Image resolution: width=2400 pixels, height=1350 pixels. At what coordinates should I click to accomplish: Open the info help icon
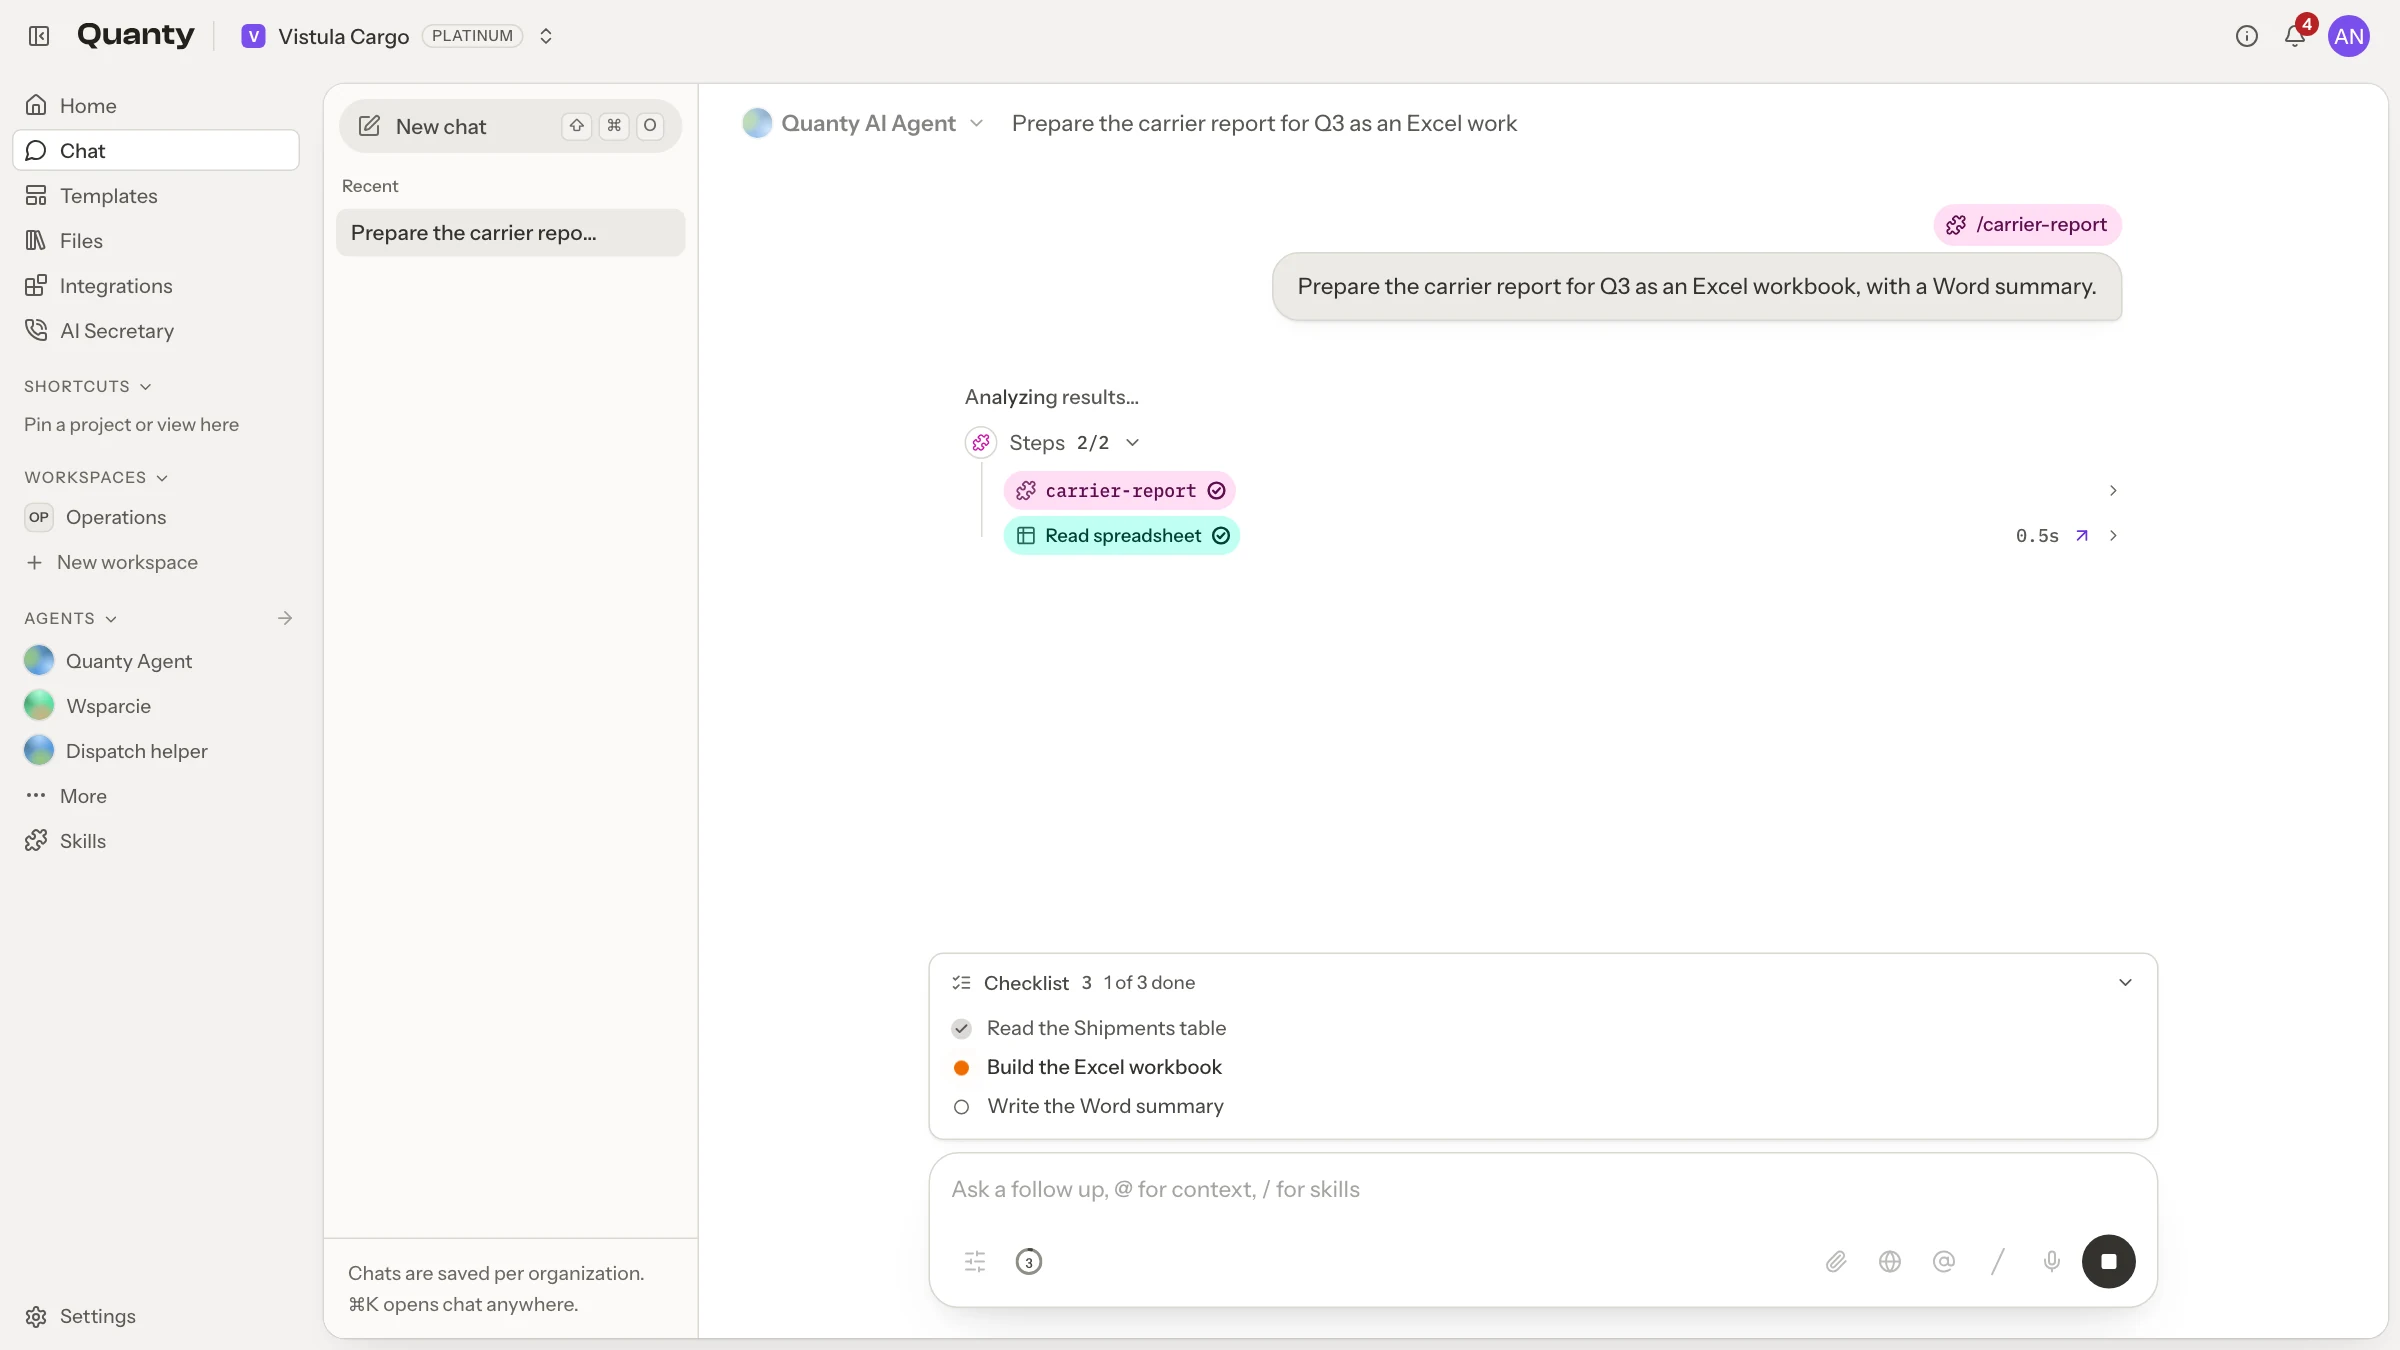point(2246,36)
